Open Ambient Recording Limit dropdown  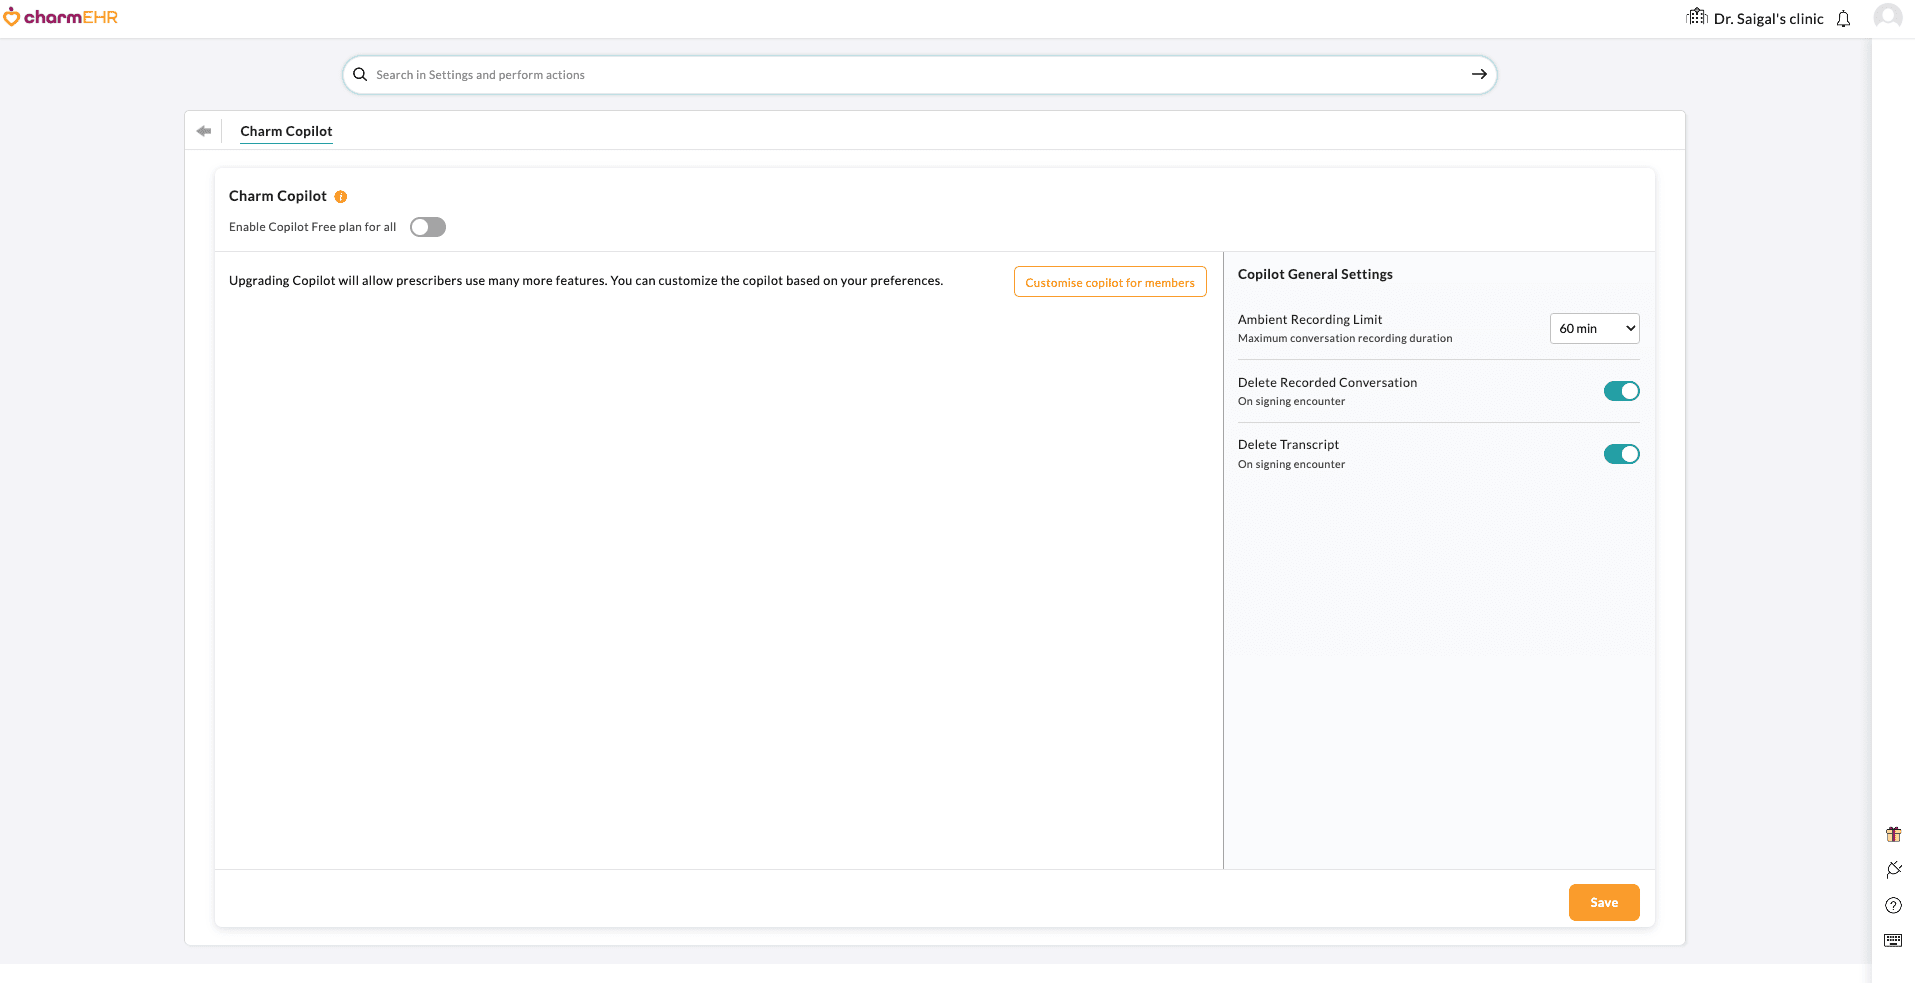point(1594,328)
